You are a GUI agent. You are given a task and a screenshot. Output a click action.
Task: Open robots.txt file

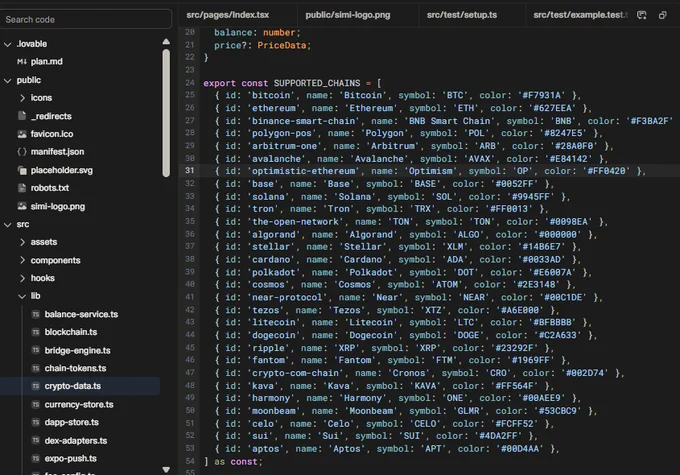tap(49, 188)
